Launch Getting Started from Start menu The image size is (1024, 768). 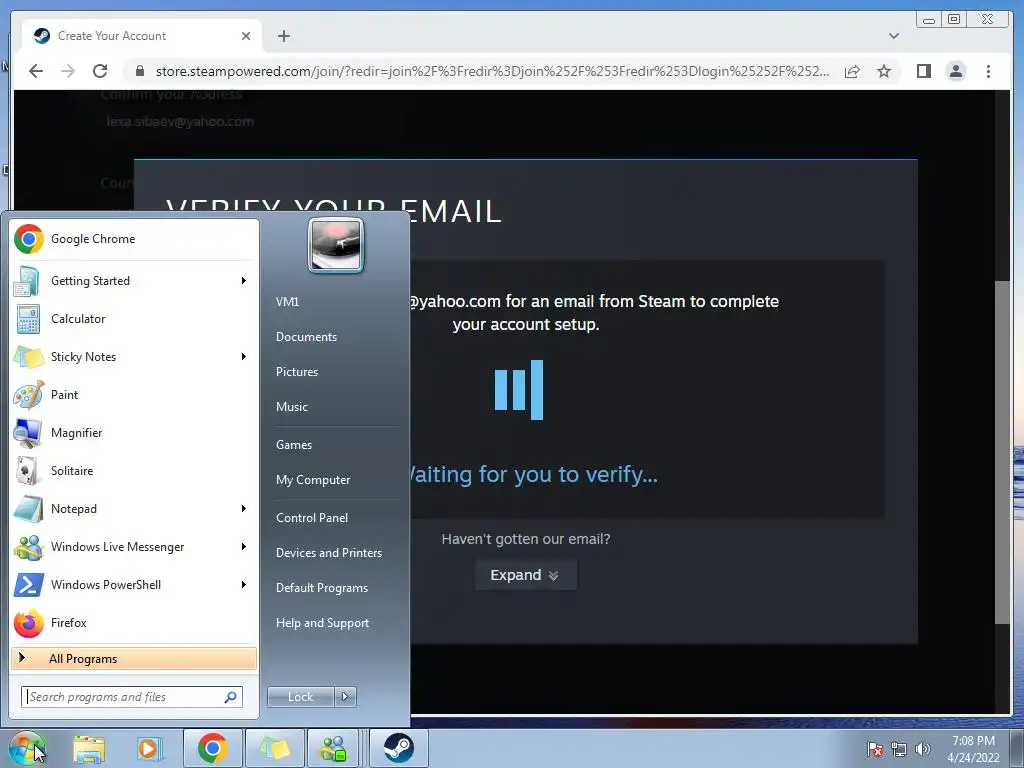click(135, 281)
